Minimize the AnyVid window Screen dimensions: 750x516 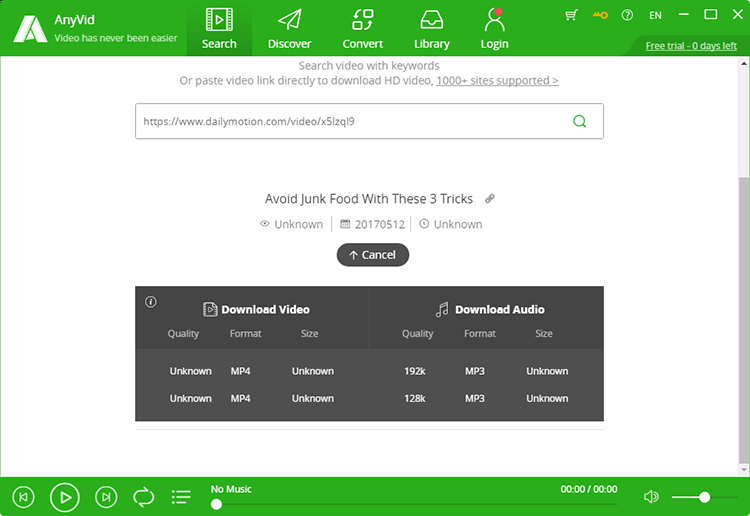pyautogui.click(x=684, y=15)
